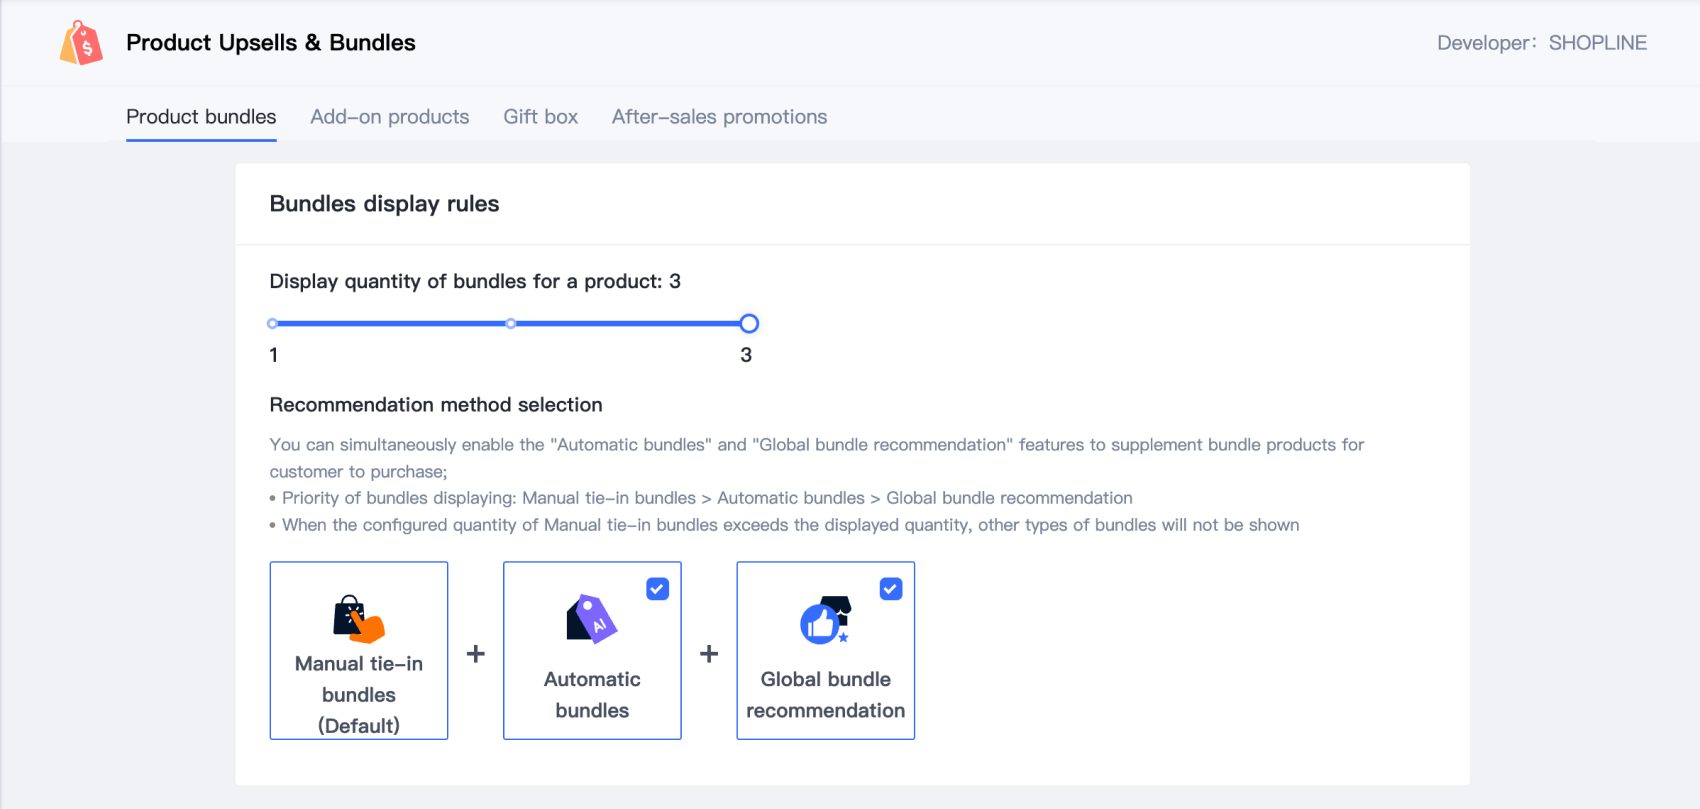Go to the Gift box tab
The height and width of the screenshot is (809, 1700).
pos(540,117)
